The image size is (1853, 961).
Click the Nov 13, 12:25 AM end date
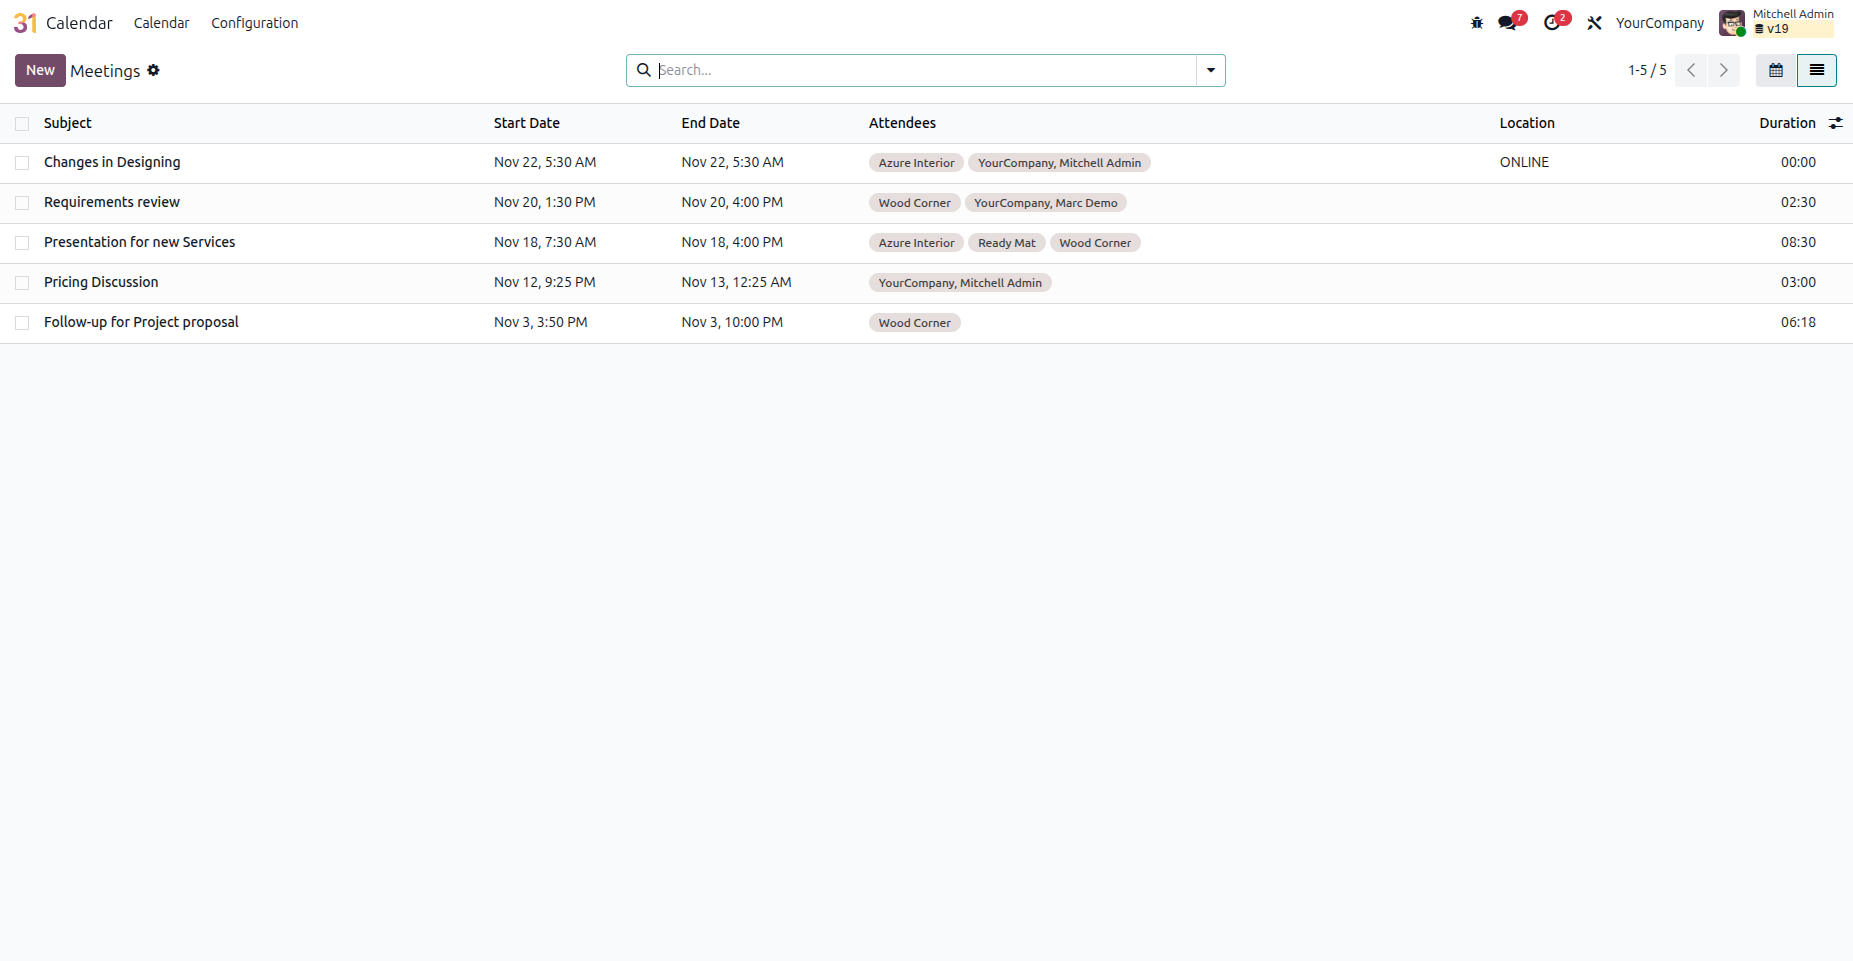(737, 282)
